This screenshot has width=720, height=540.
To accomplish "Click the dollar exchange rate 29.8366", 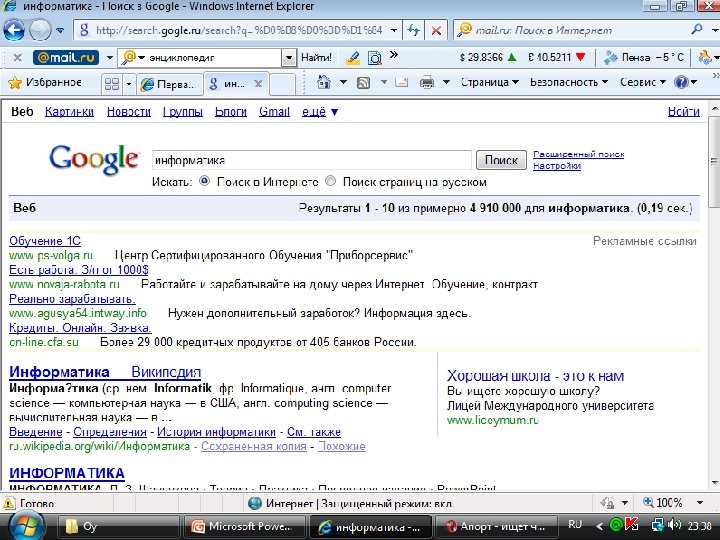I will [x=488, y=57].
